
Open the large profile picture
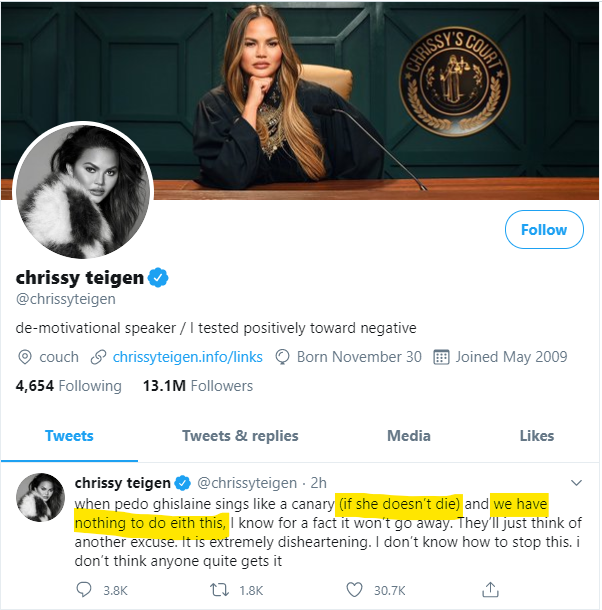click(83, 192)
